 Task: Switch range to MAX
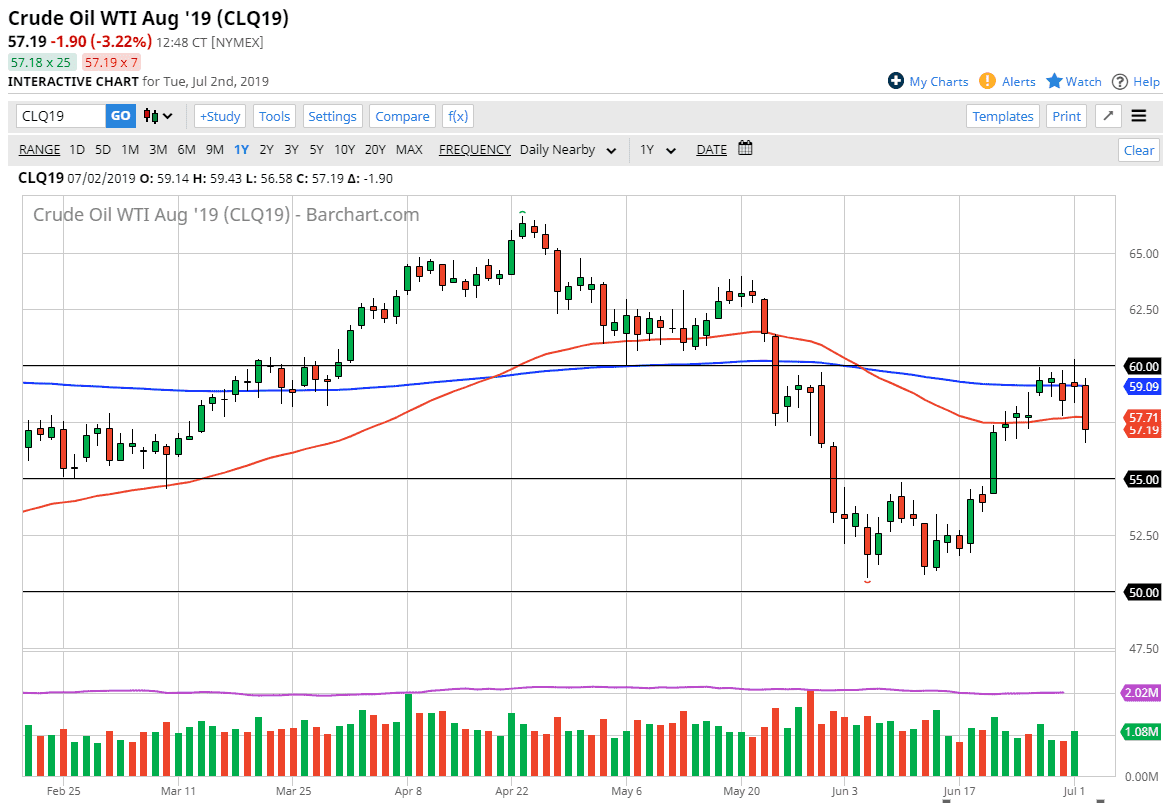click(x=409, y=149)
